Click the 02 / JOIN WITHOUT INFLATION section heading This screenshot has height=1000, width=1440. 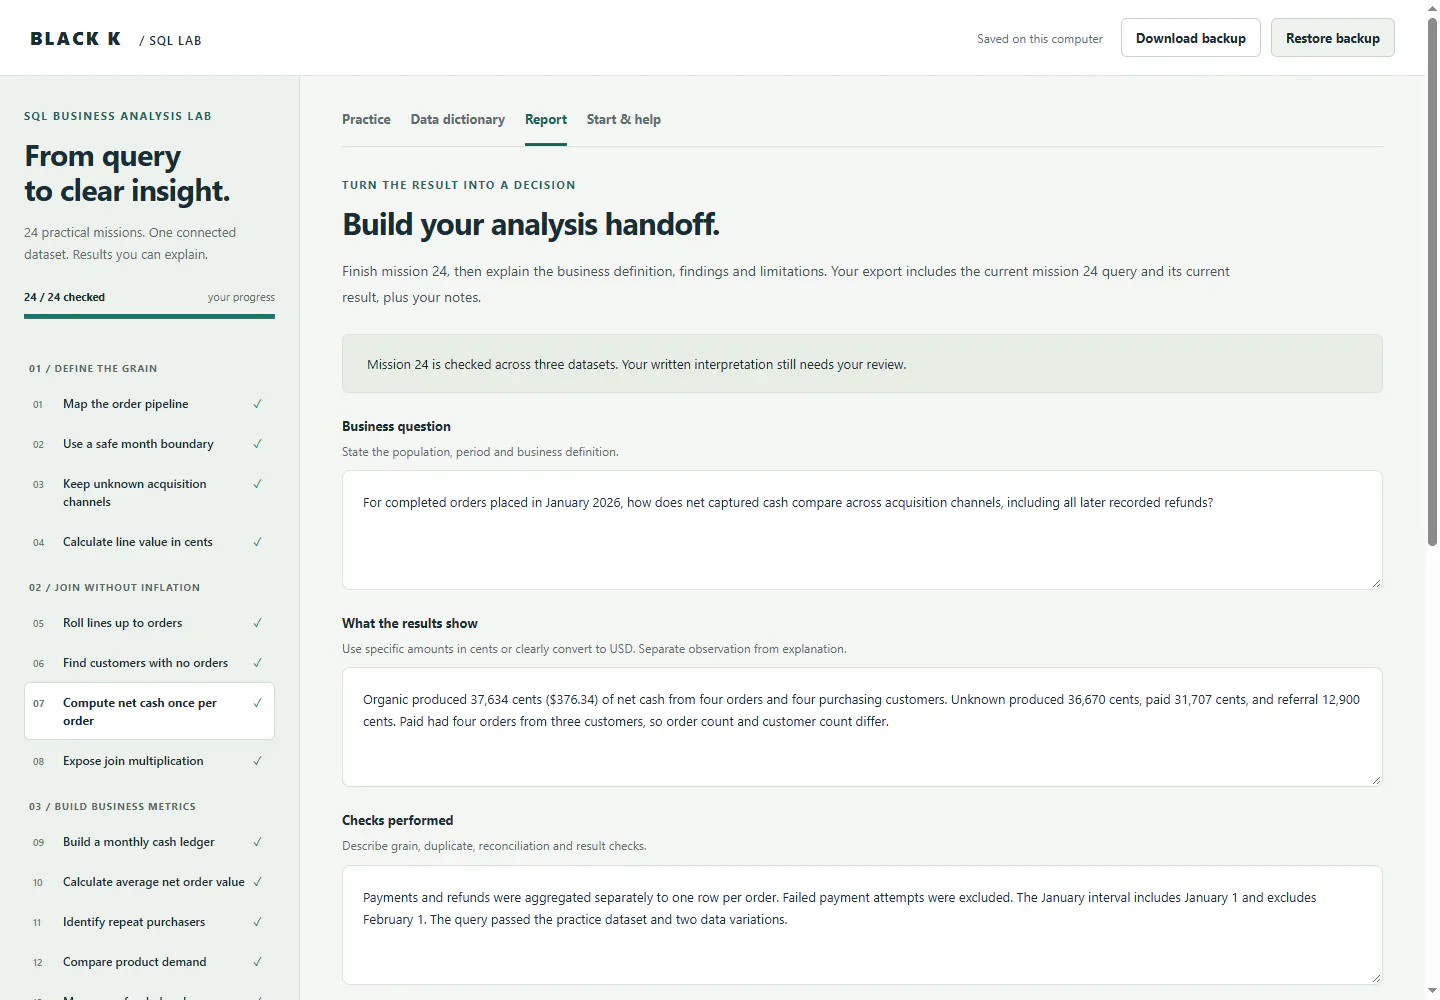click(x=114, y=587)
